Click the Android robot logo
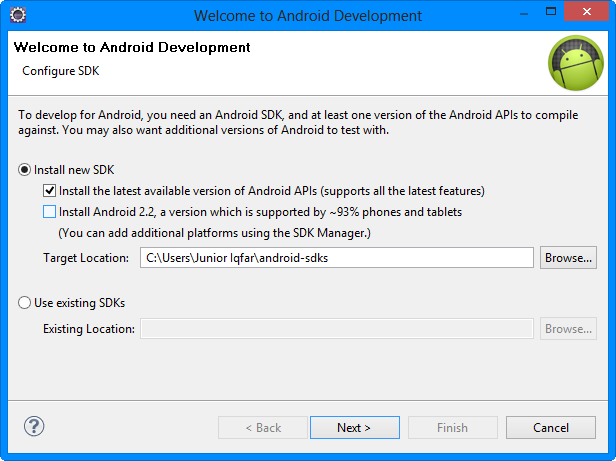The image size is (616, 461). 576,63
